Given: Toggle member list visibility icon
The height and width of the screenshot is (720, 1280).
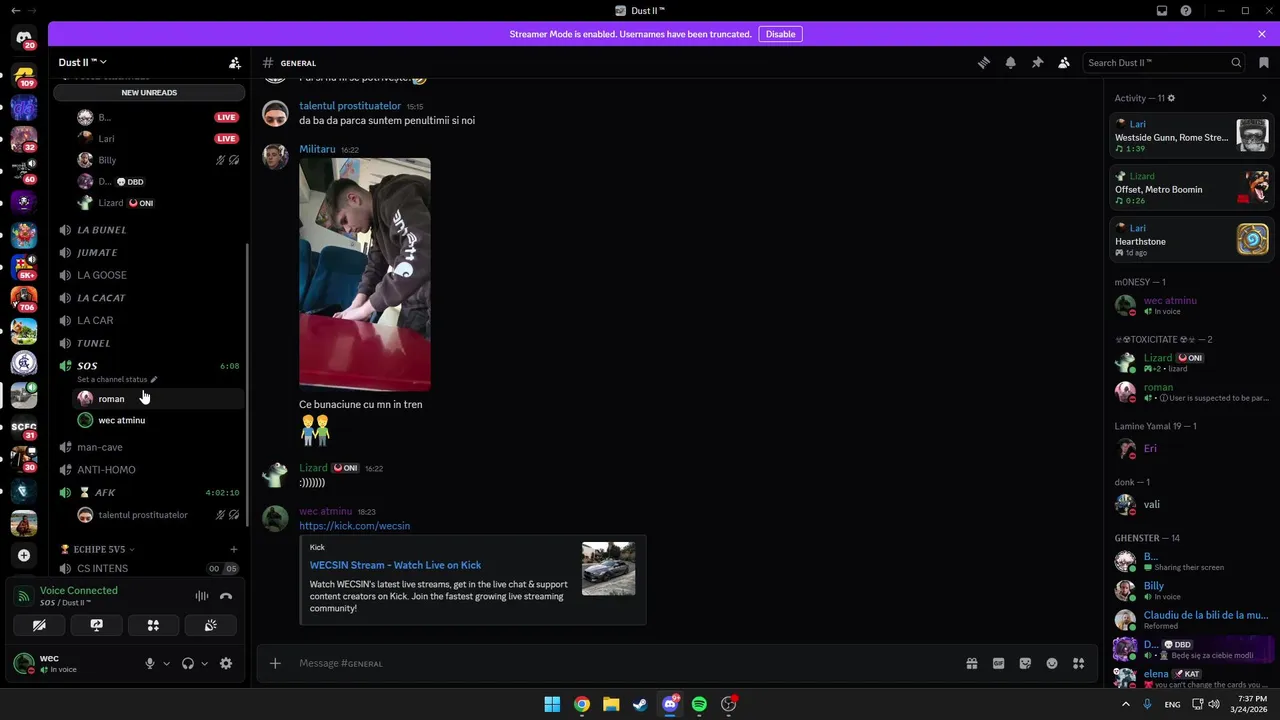Looking at the screenshot, I should 1064,62.
